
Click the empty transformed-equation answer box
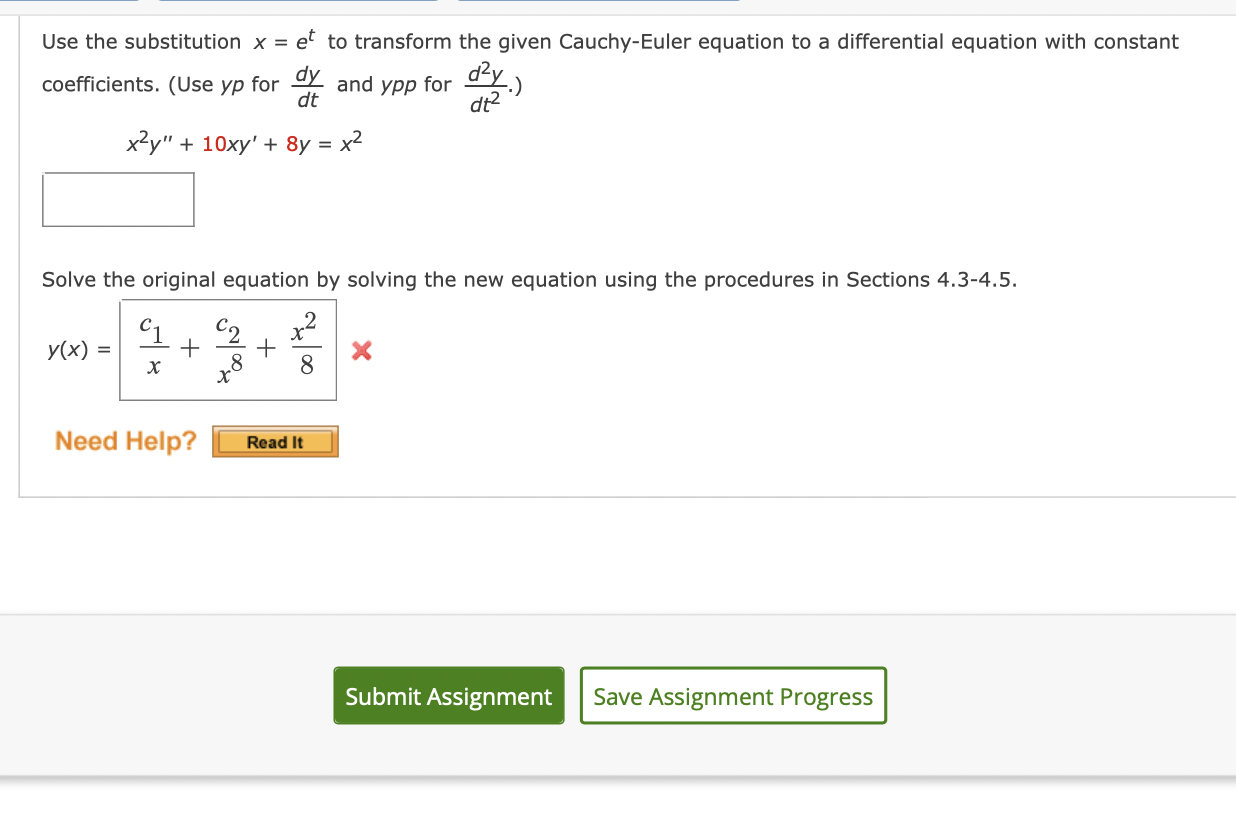pyautogui.click(x=117, y=199)
